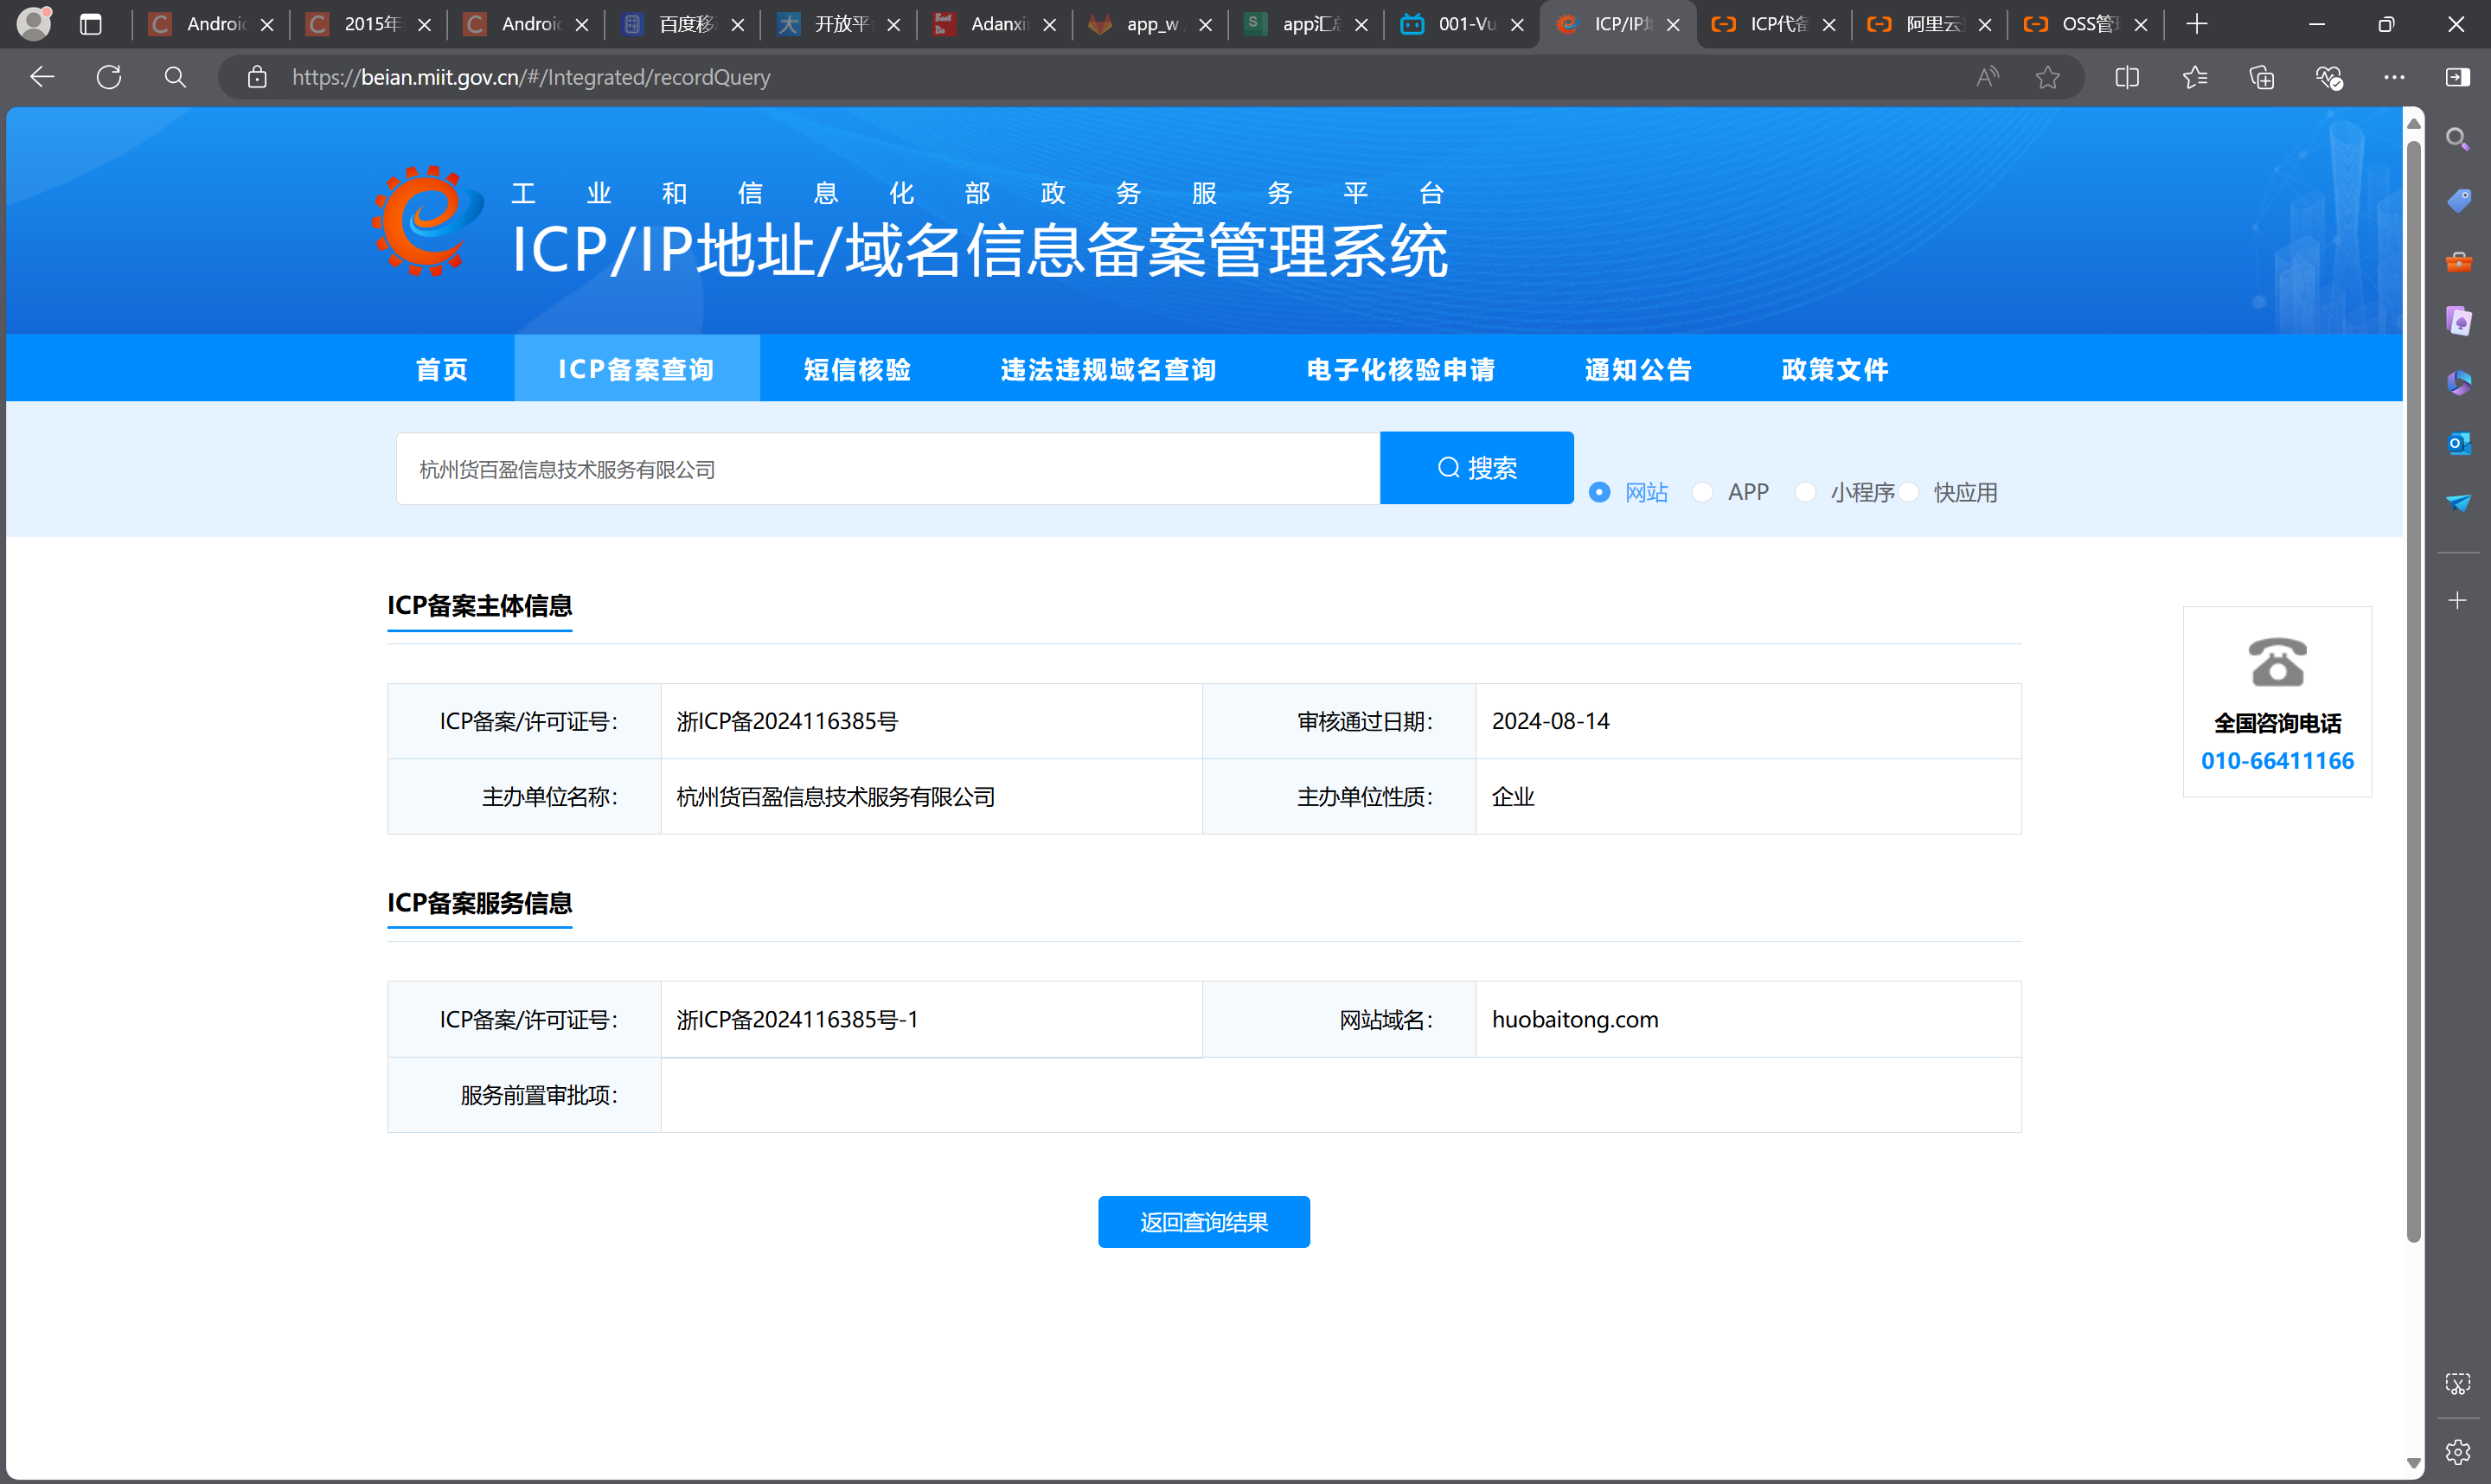Open 通知公告 navigation item

click(x=1638, y=369)
